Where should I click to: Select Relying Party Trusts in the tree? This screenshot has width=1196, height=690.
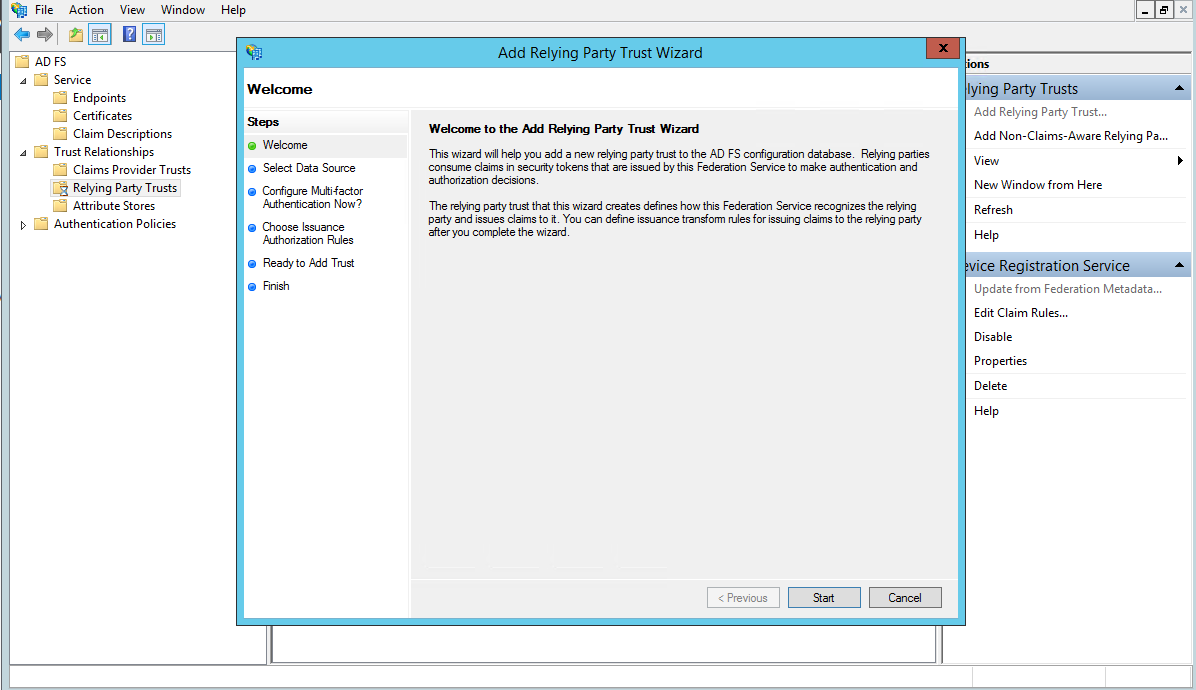pos(125,188)
